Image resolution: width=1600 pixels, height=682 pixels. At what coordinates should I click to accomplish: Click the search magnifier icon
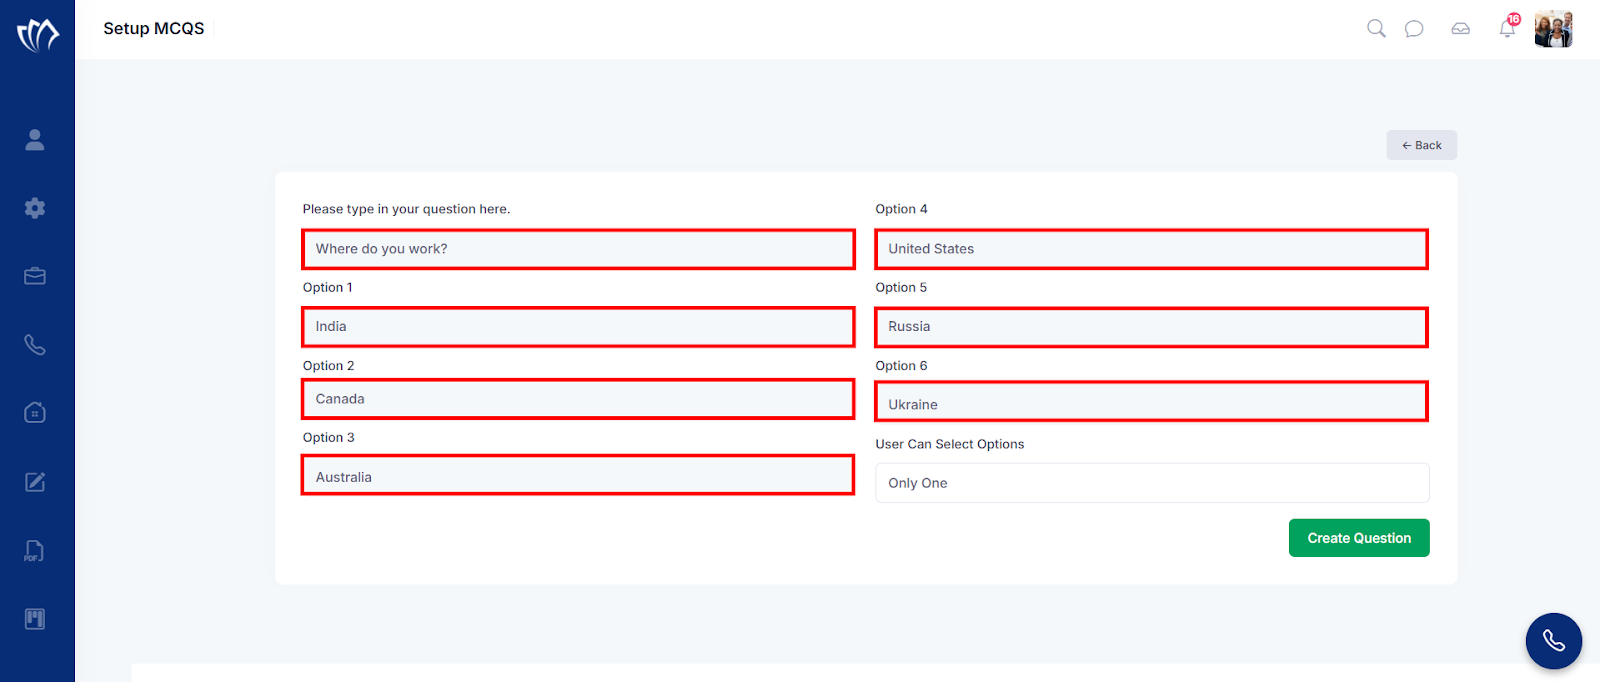tap(1377, 28)
